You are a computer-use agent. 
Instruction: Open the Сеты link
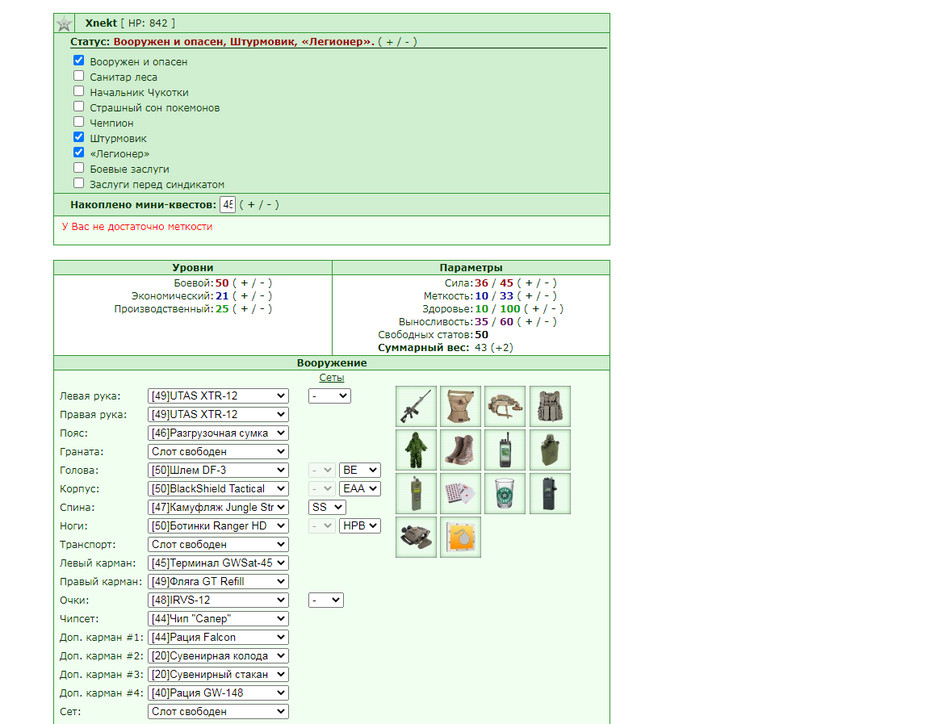(x=332, y=378)
